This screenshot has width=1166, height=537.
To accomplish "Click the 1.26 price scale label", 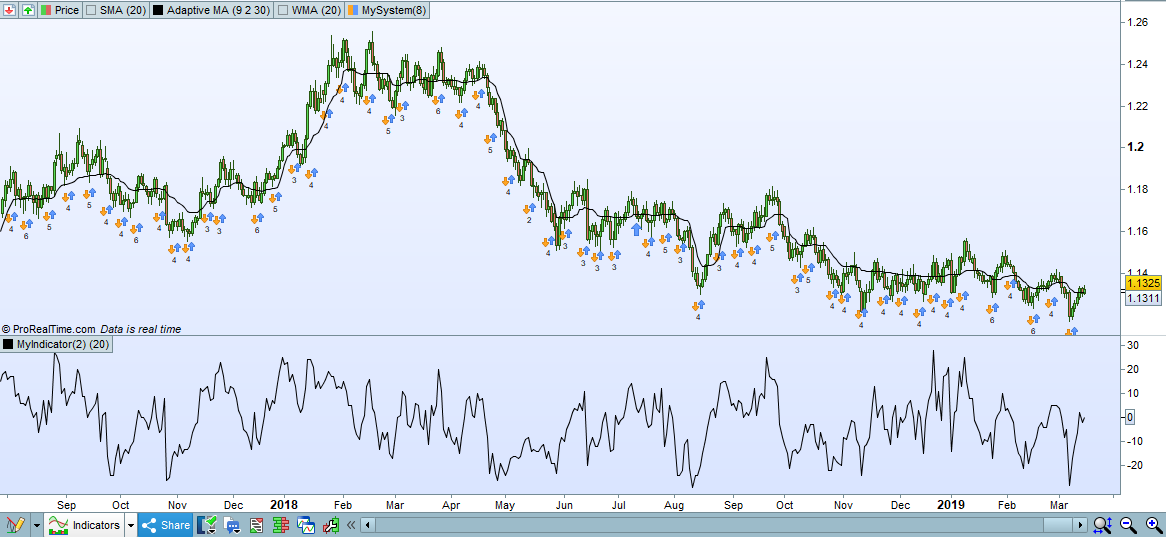I will click(1138, 22).
